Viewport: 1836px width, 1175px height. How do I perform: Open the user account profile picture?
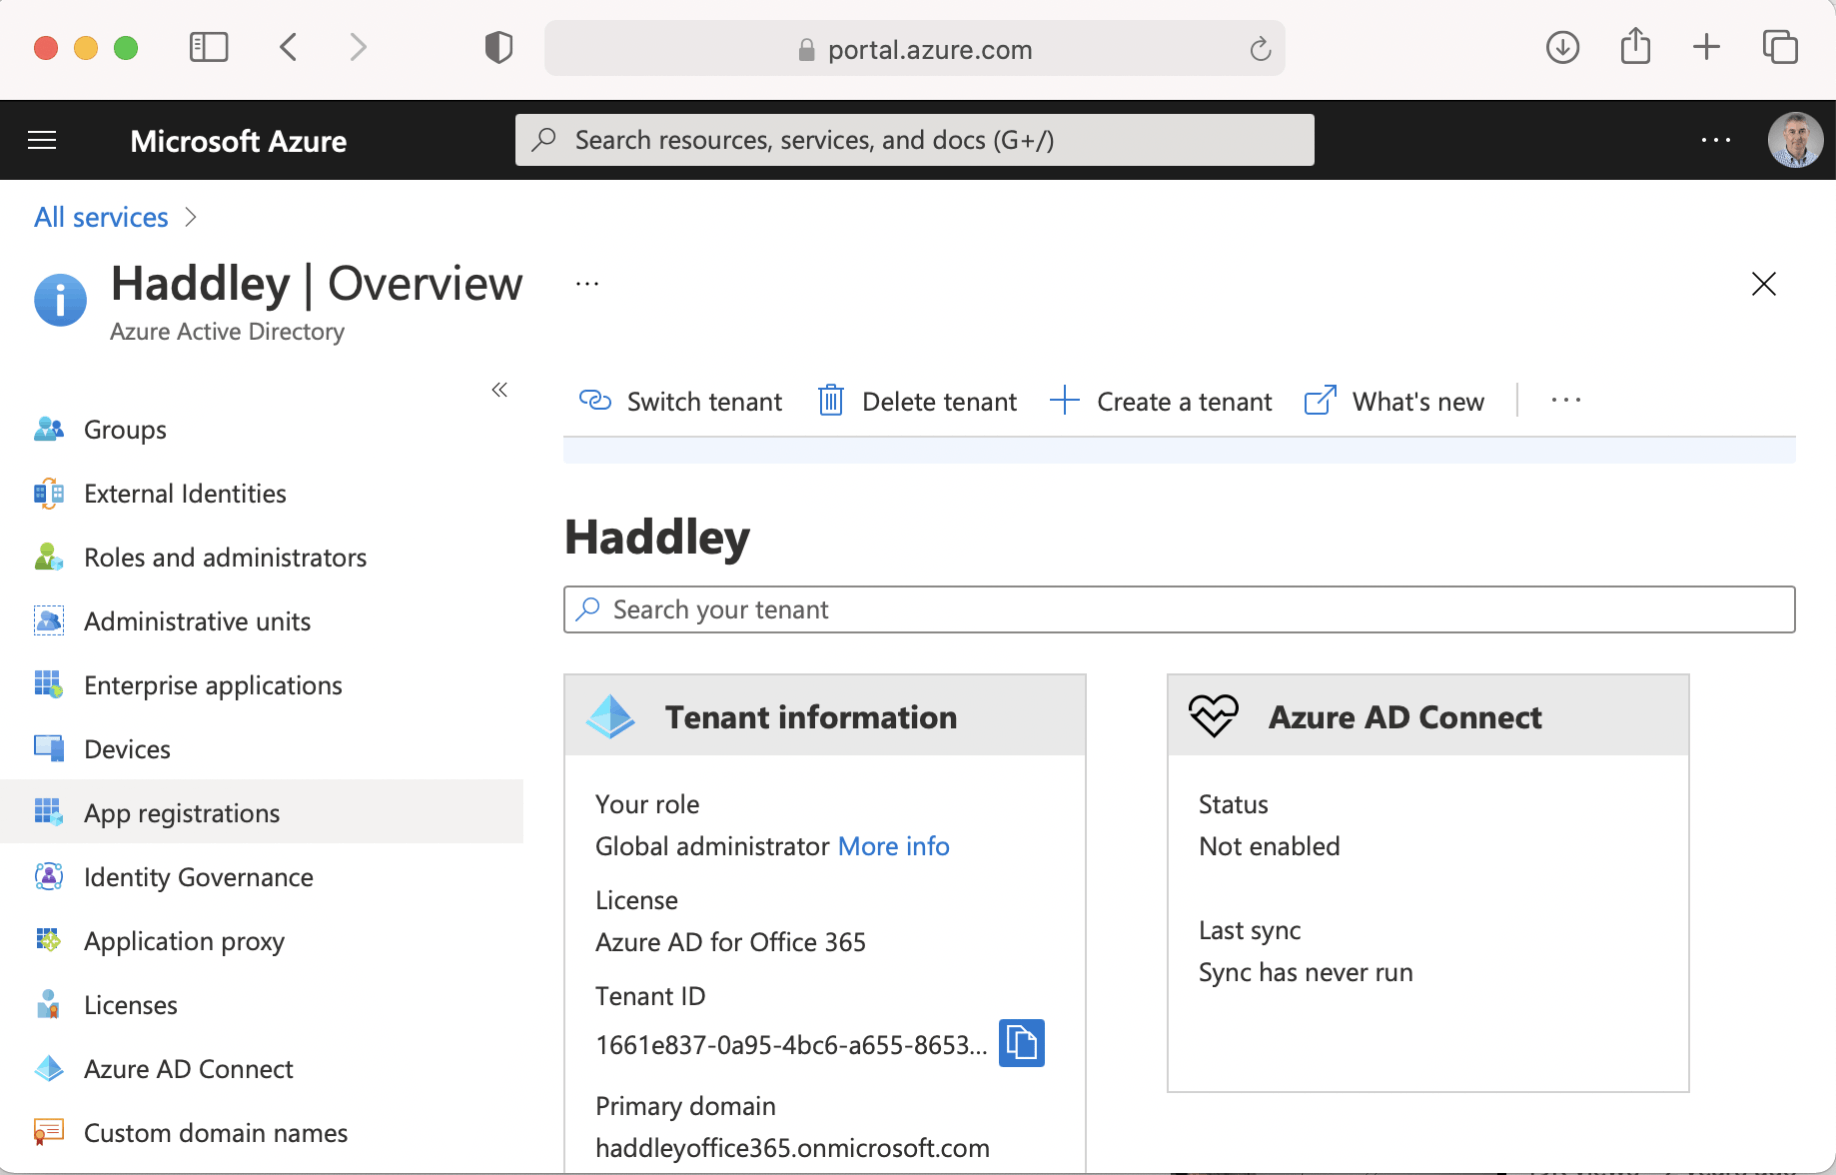coord(1795,140)
